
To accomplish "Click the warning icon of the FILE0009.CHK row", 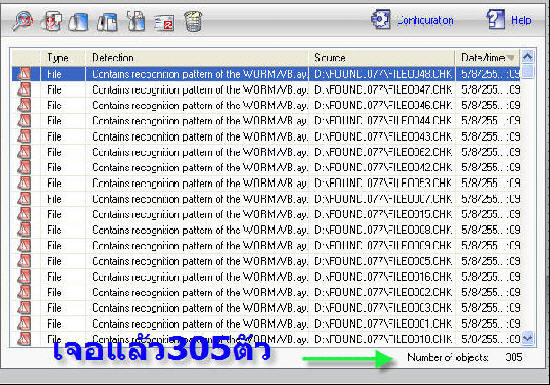I will 24,245.
